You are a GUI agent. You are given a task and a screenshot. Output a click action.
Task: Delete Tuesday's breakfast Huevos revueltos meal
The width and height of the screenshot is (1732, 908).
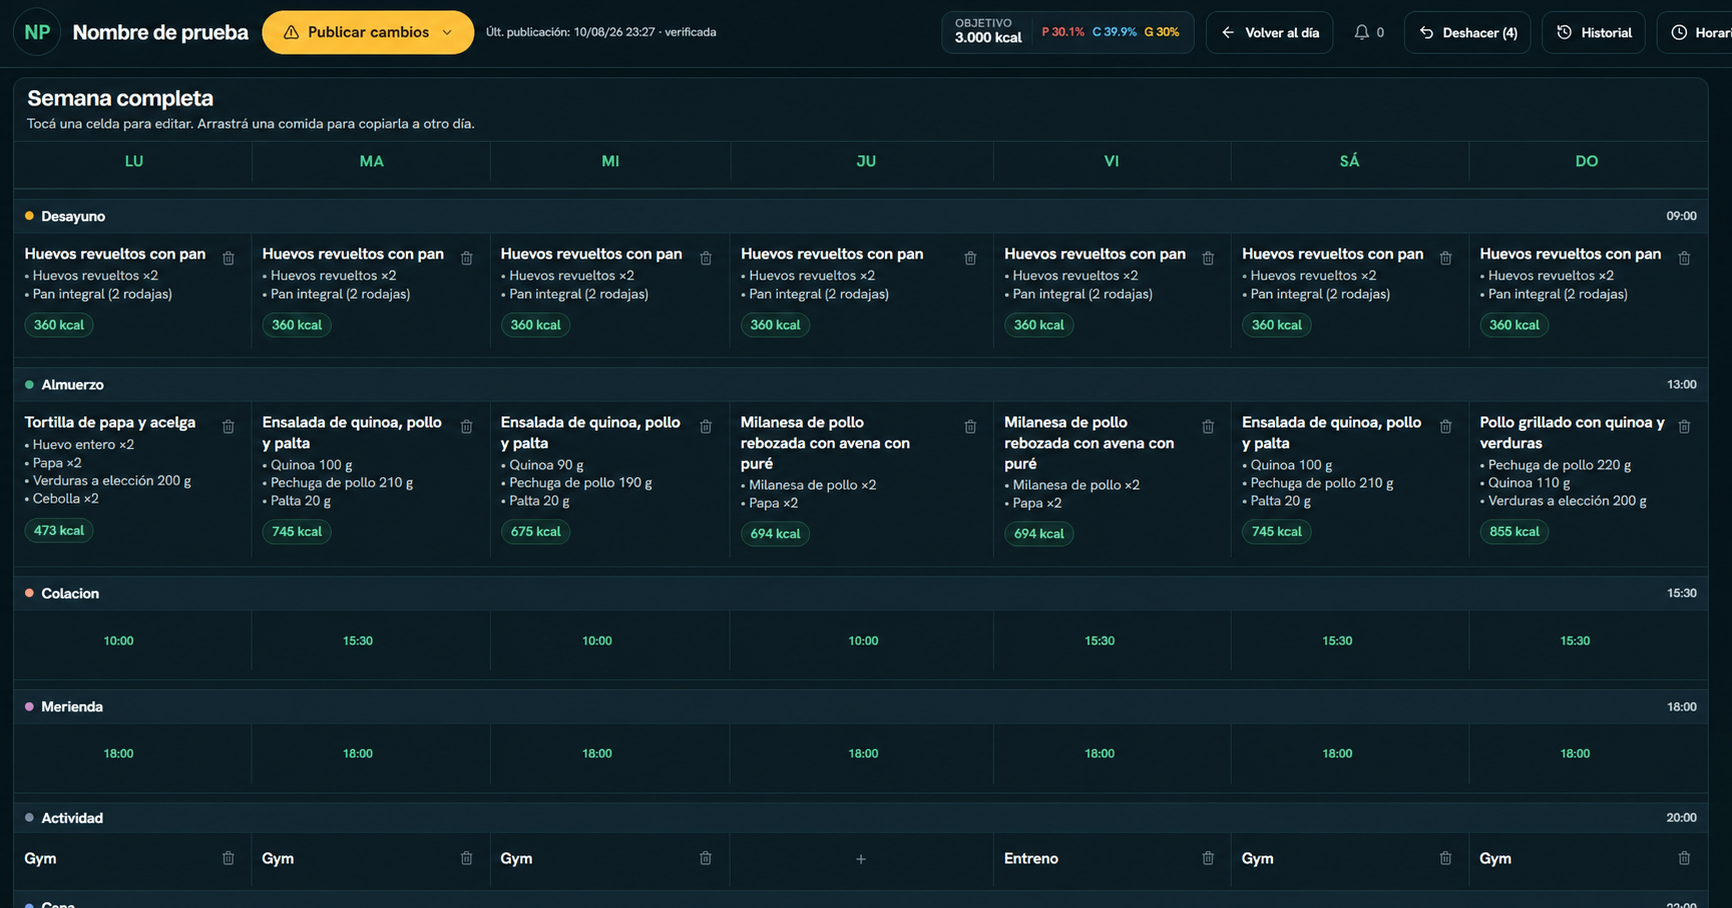pyautogui.click(x=466, y=258)
